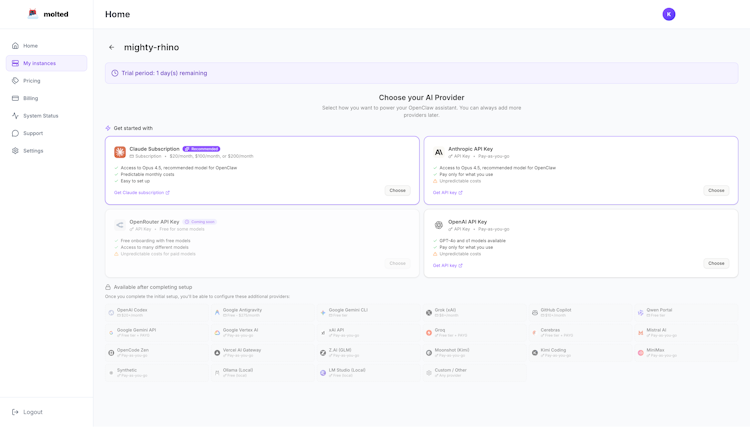
Task: Open Support from sidebar
Action: (46, 133)
